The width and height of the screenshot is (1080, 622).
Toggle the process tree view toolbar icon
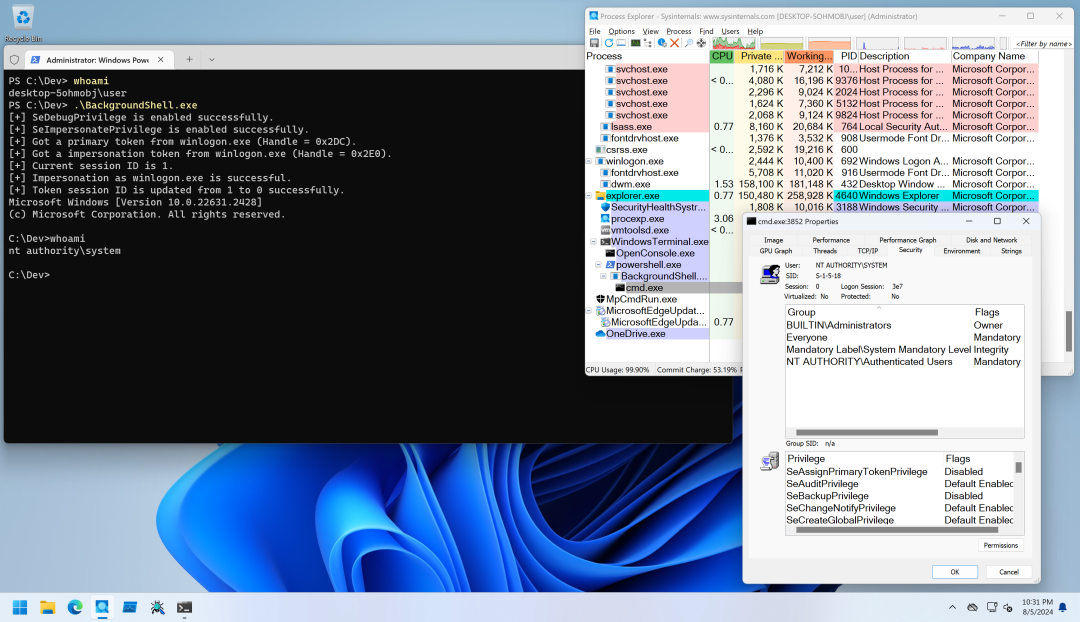click(647, 43)
